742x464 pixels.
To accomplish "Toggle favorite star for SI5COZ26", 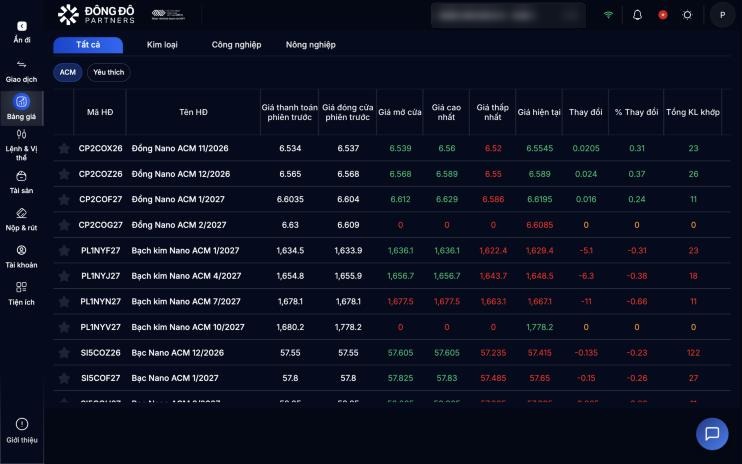I will pos(64,353).
